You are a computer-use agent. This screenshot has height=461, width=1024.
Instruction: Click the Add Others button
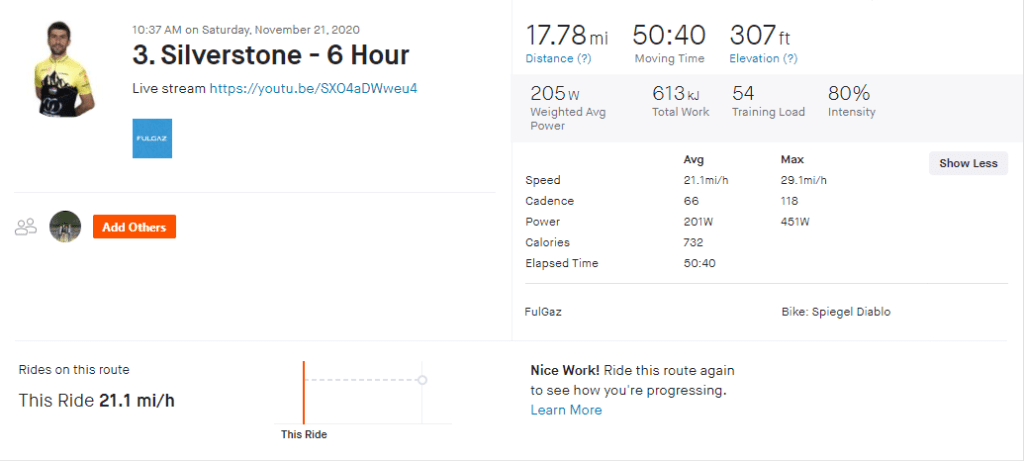click(134, 227)
